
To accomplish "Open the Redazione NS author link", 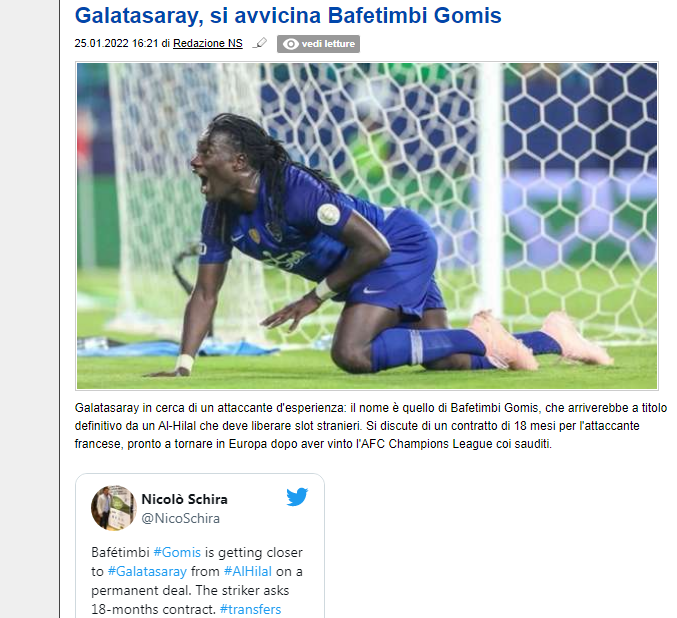I will point(208,44).
